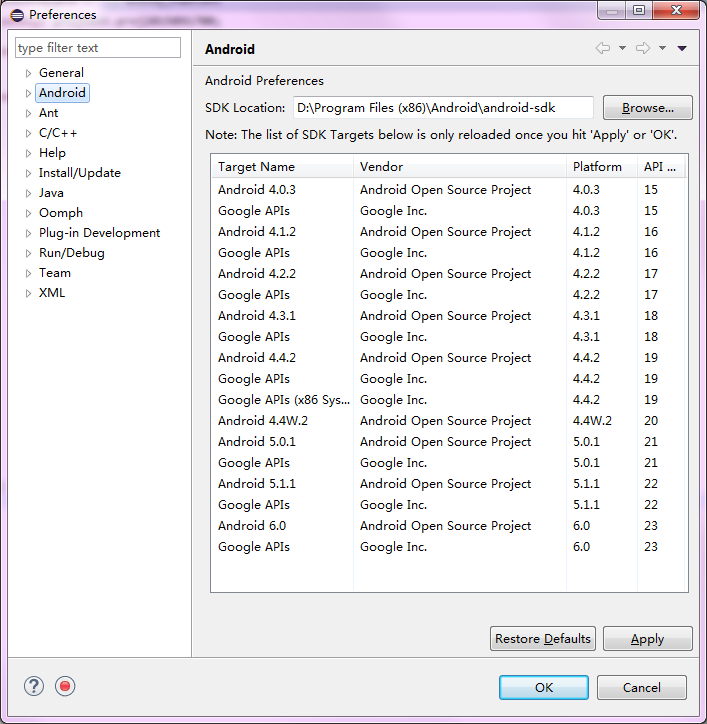
Task: Select the Android 4.3.1 target row
Action: (449, 316)
